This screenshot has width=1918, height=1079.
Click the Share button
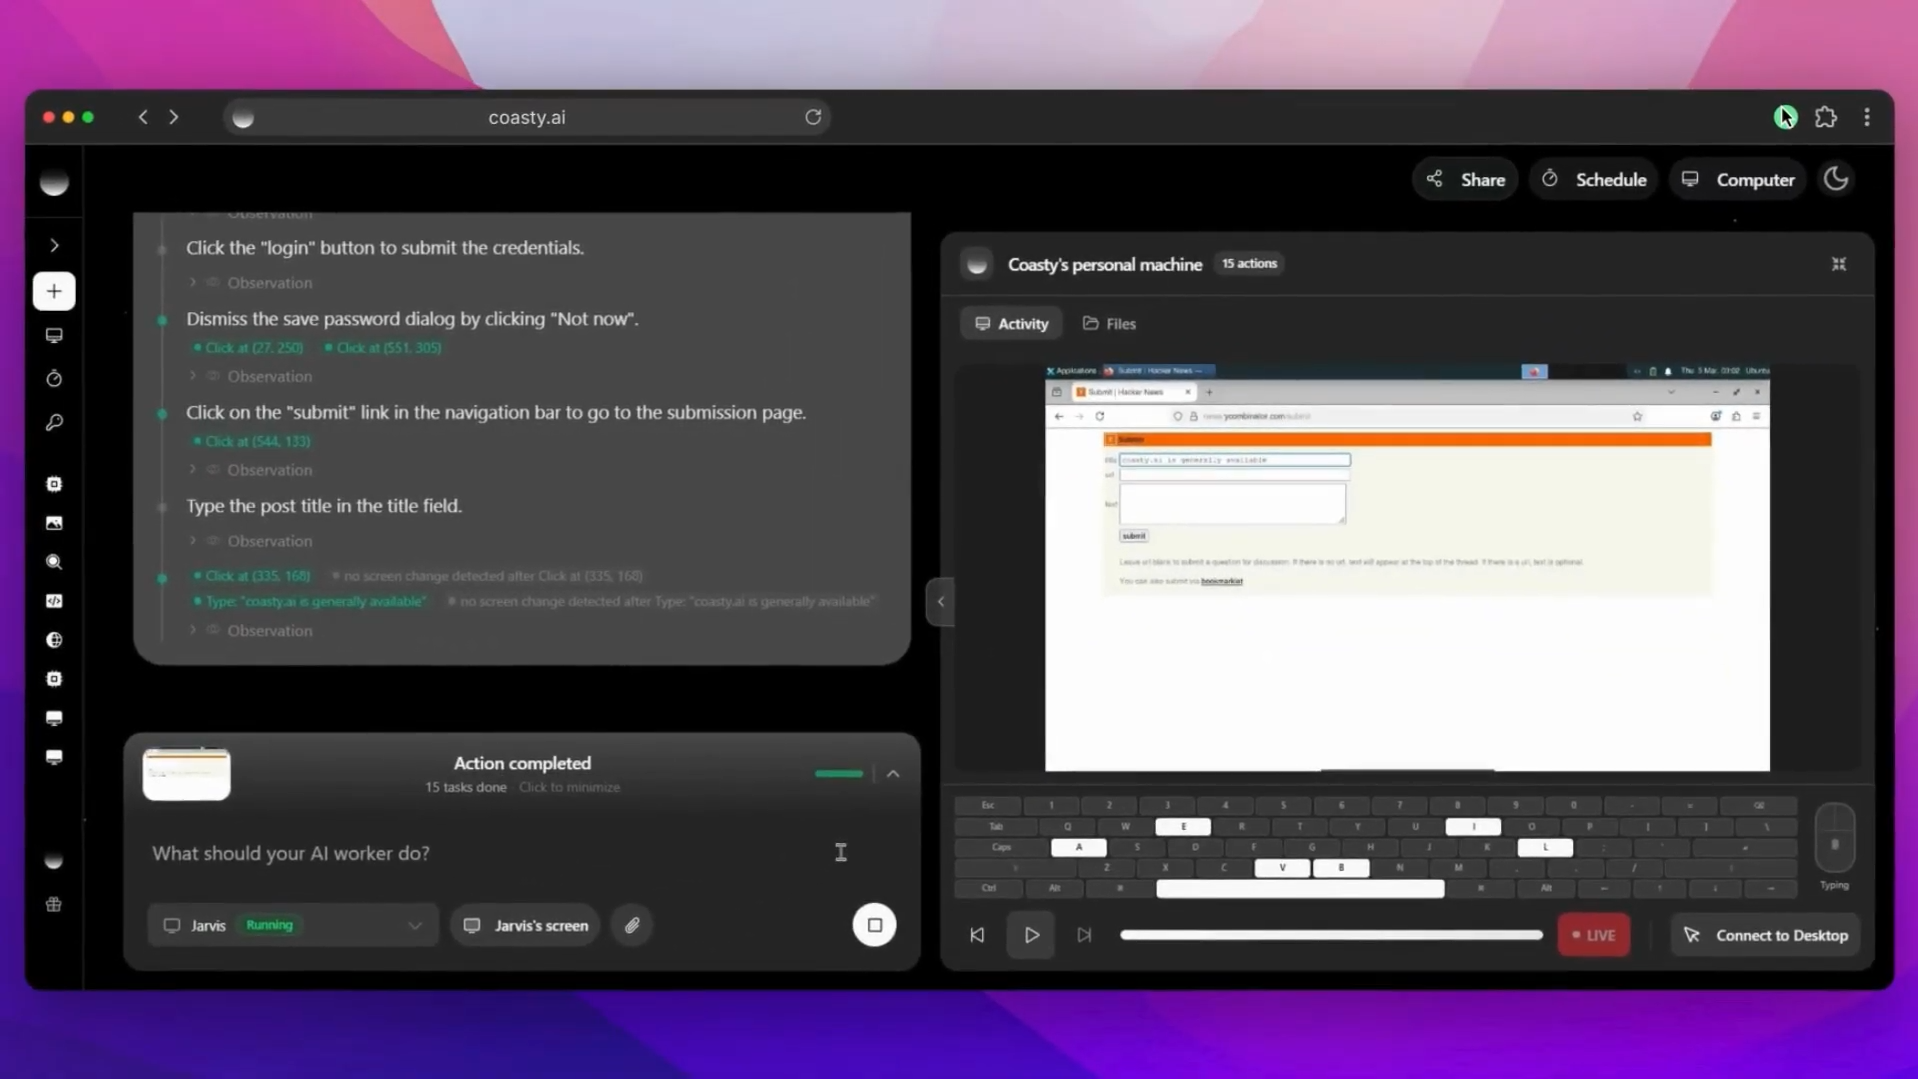click(x=1465, y=178)
